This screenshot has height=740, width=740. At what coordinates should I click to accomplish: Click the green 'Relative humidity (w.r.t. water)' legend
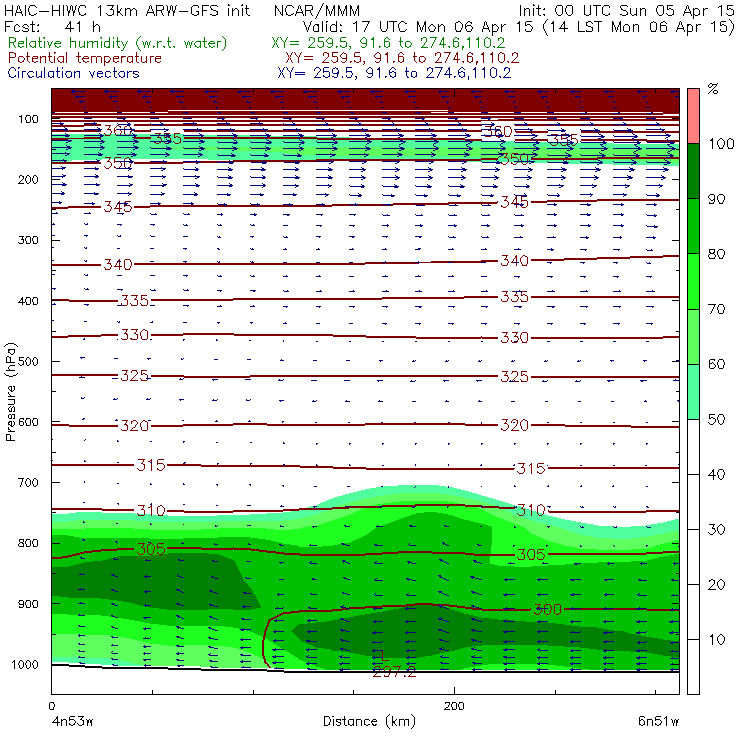point(117,43)
